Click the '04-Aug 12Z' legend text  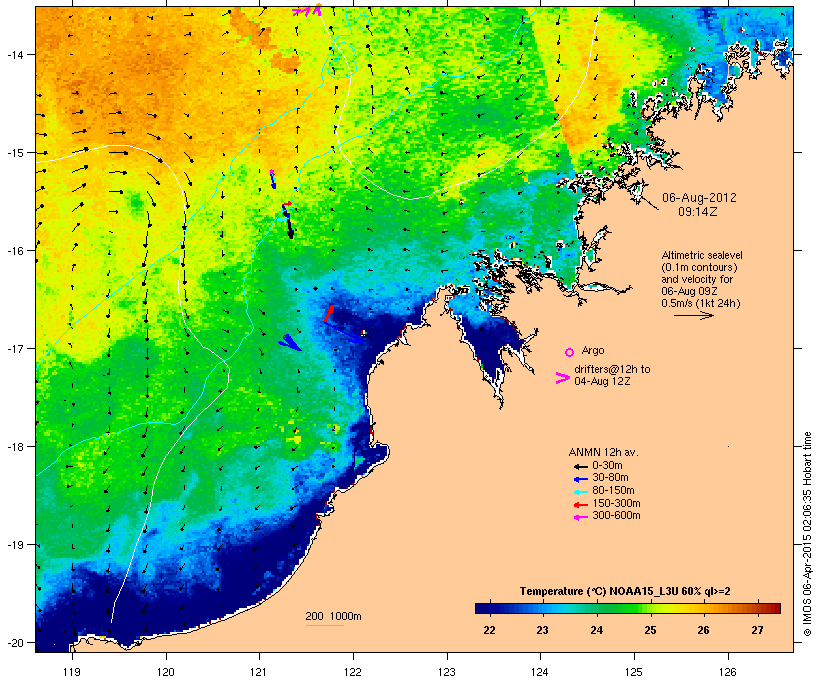click(602, 381)
